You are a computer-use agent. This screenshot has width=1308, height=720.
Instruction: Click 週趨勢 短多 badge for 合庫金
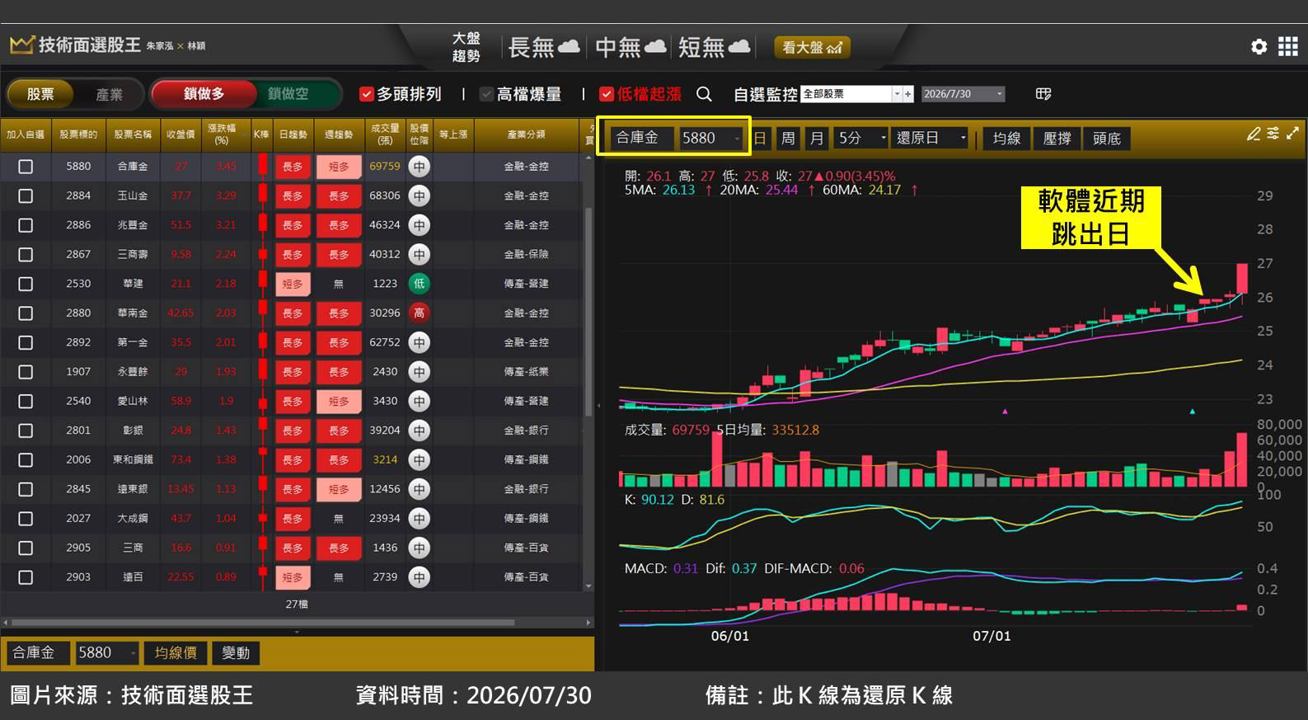tap(339, 167)
